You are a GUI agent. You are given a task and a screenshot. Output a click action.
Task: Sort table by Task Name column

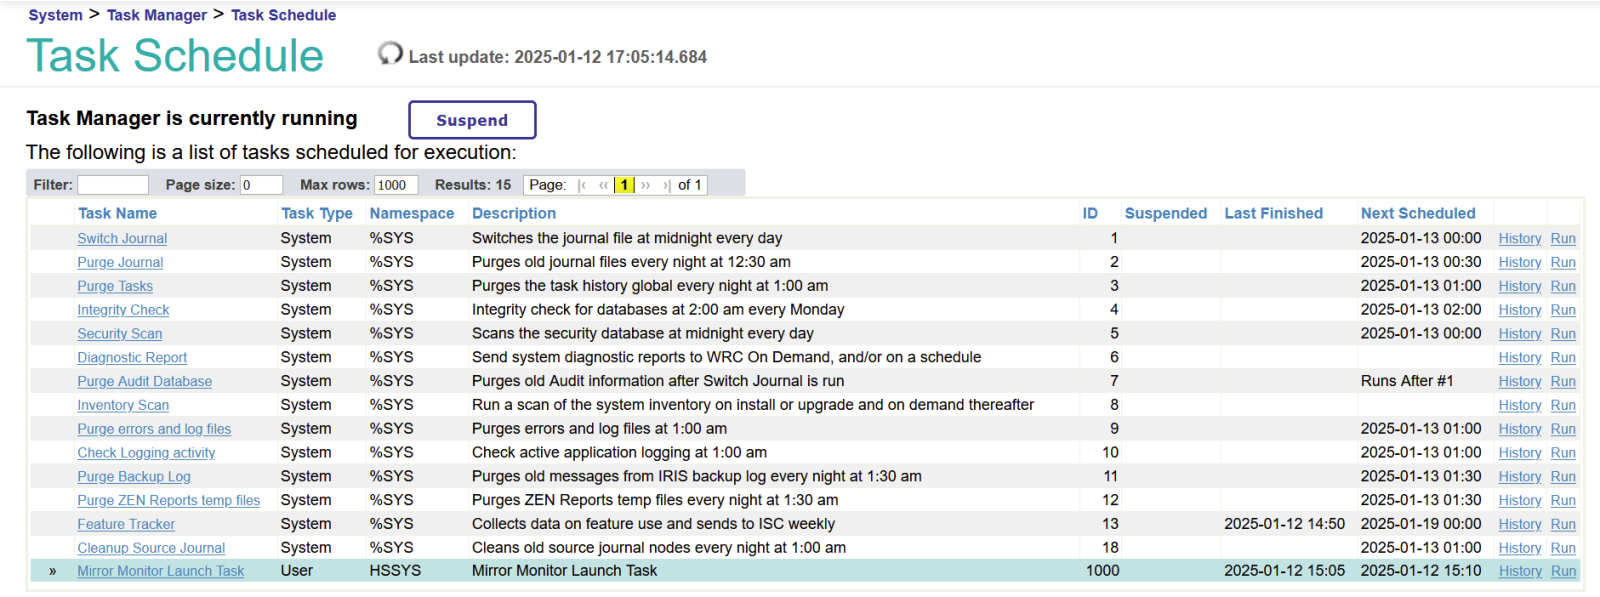(117, 213)
